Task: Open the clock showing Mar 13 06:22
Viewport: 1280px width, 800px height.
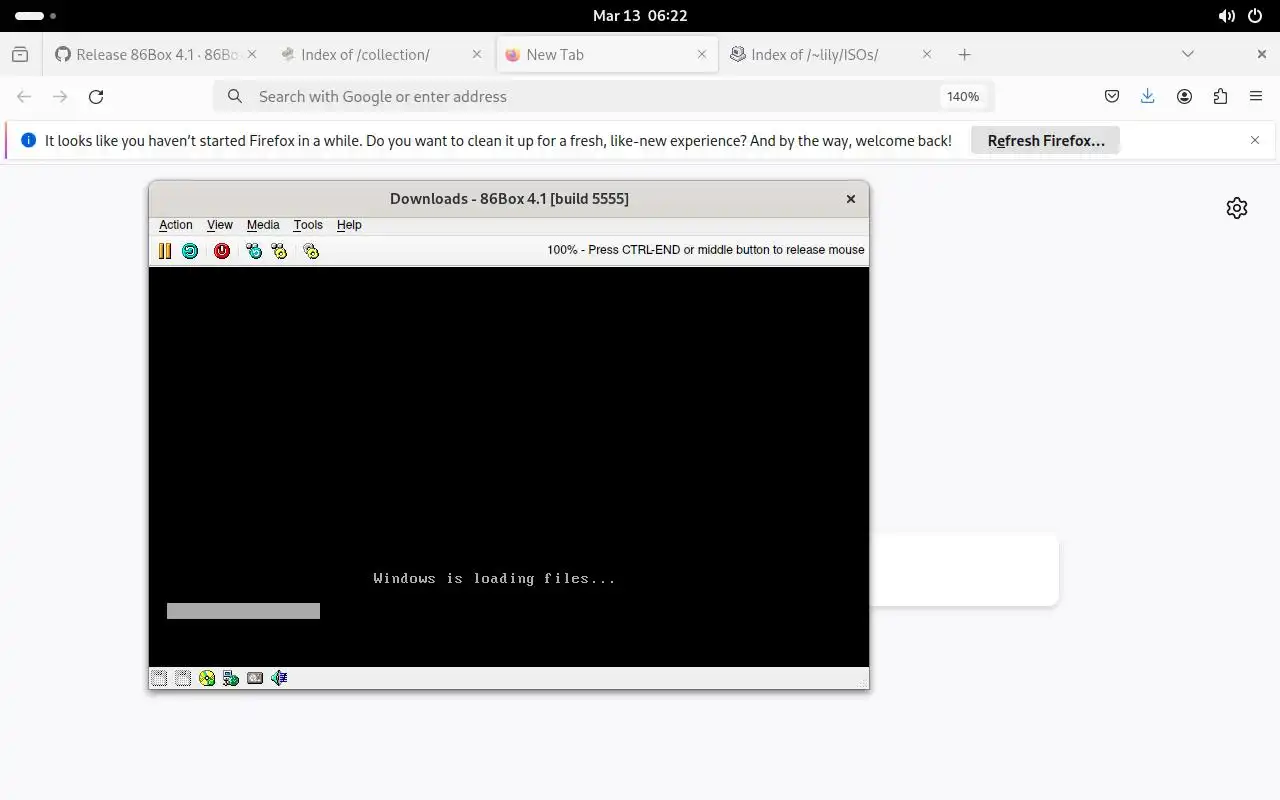Action: click(x=640, y=16)
